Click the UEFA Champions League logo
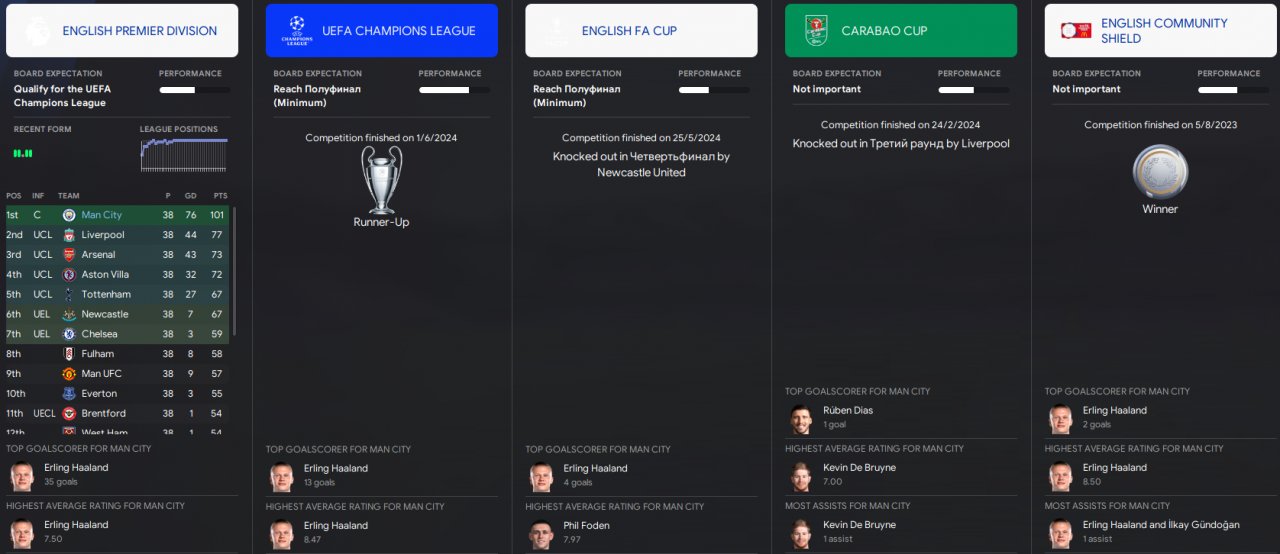The height and width of the screenshot is (554, 1280). click(295, 30)
